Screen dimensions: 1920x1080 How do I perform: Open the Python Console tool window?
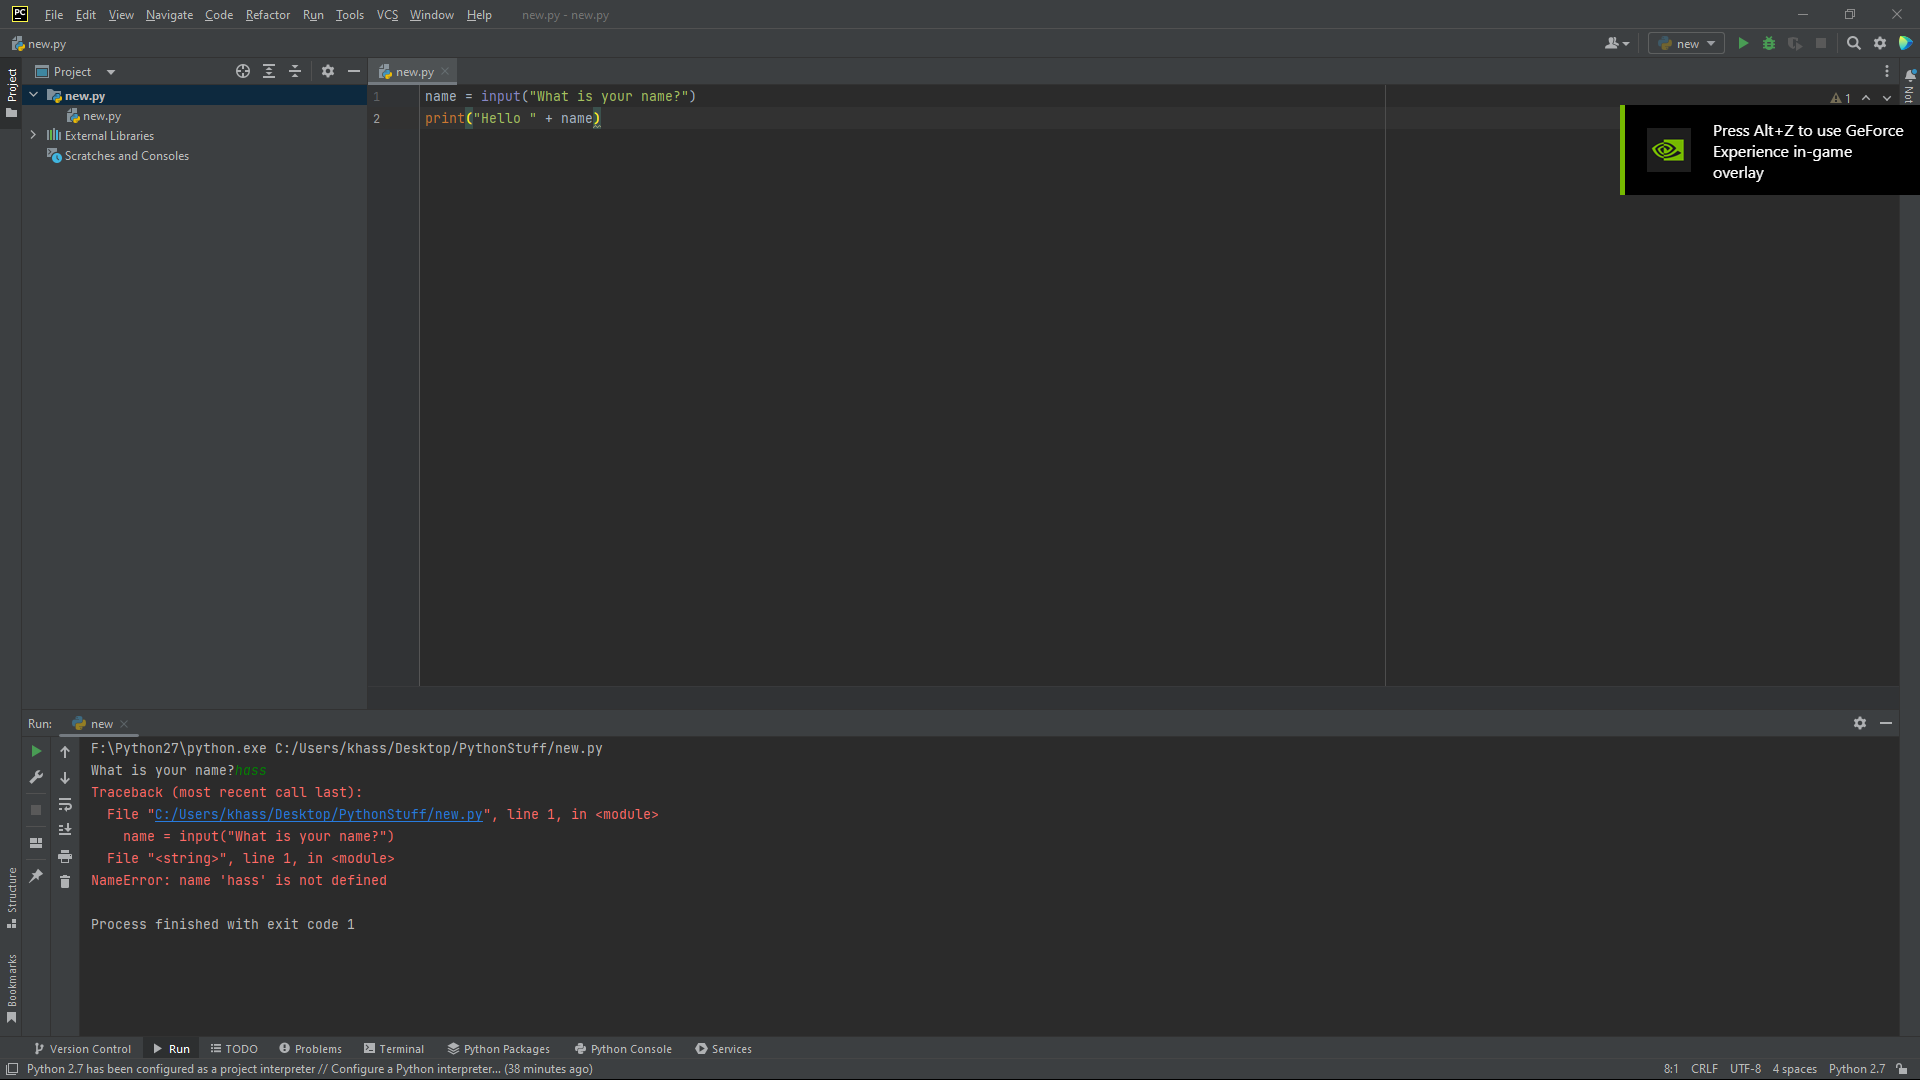[623, 1049]
